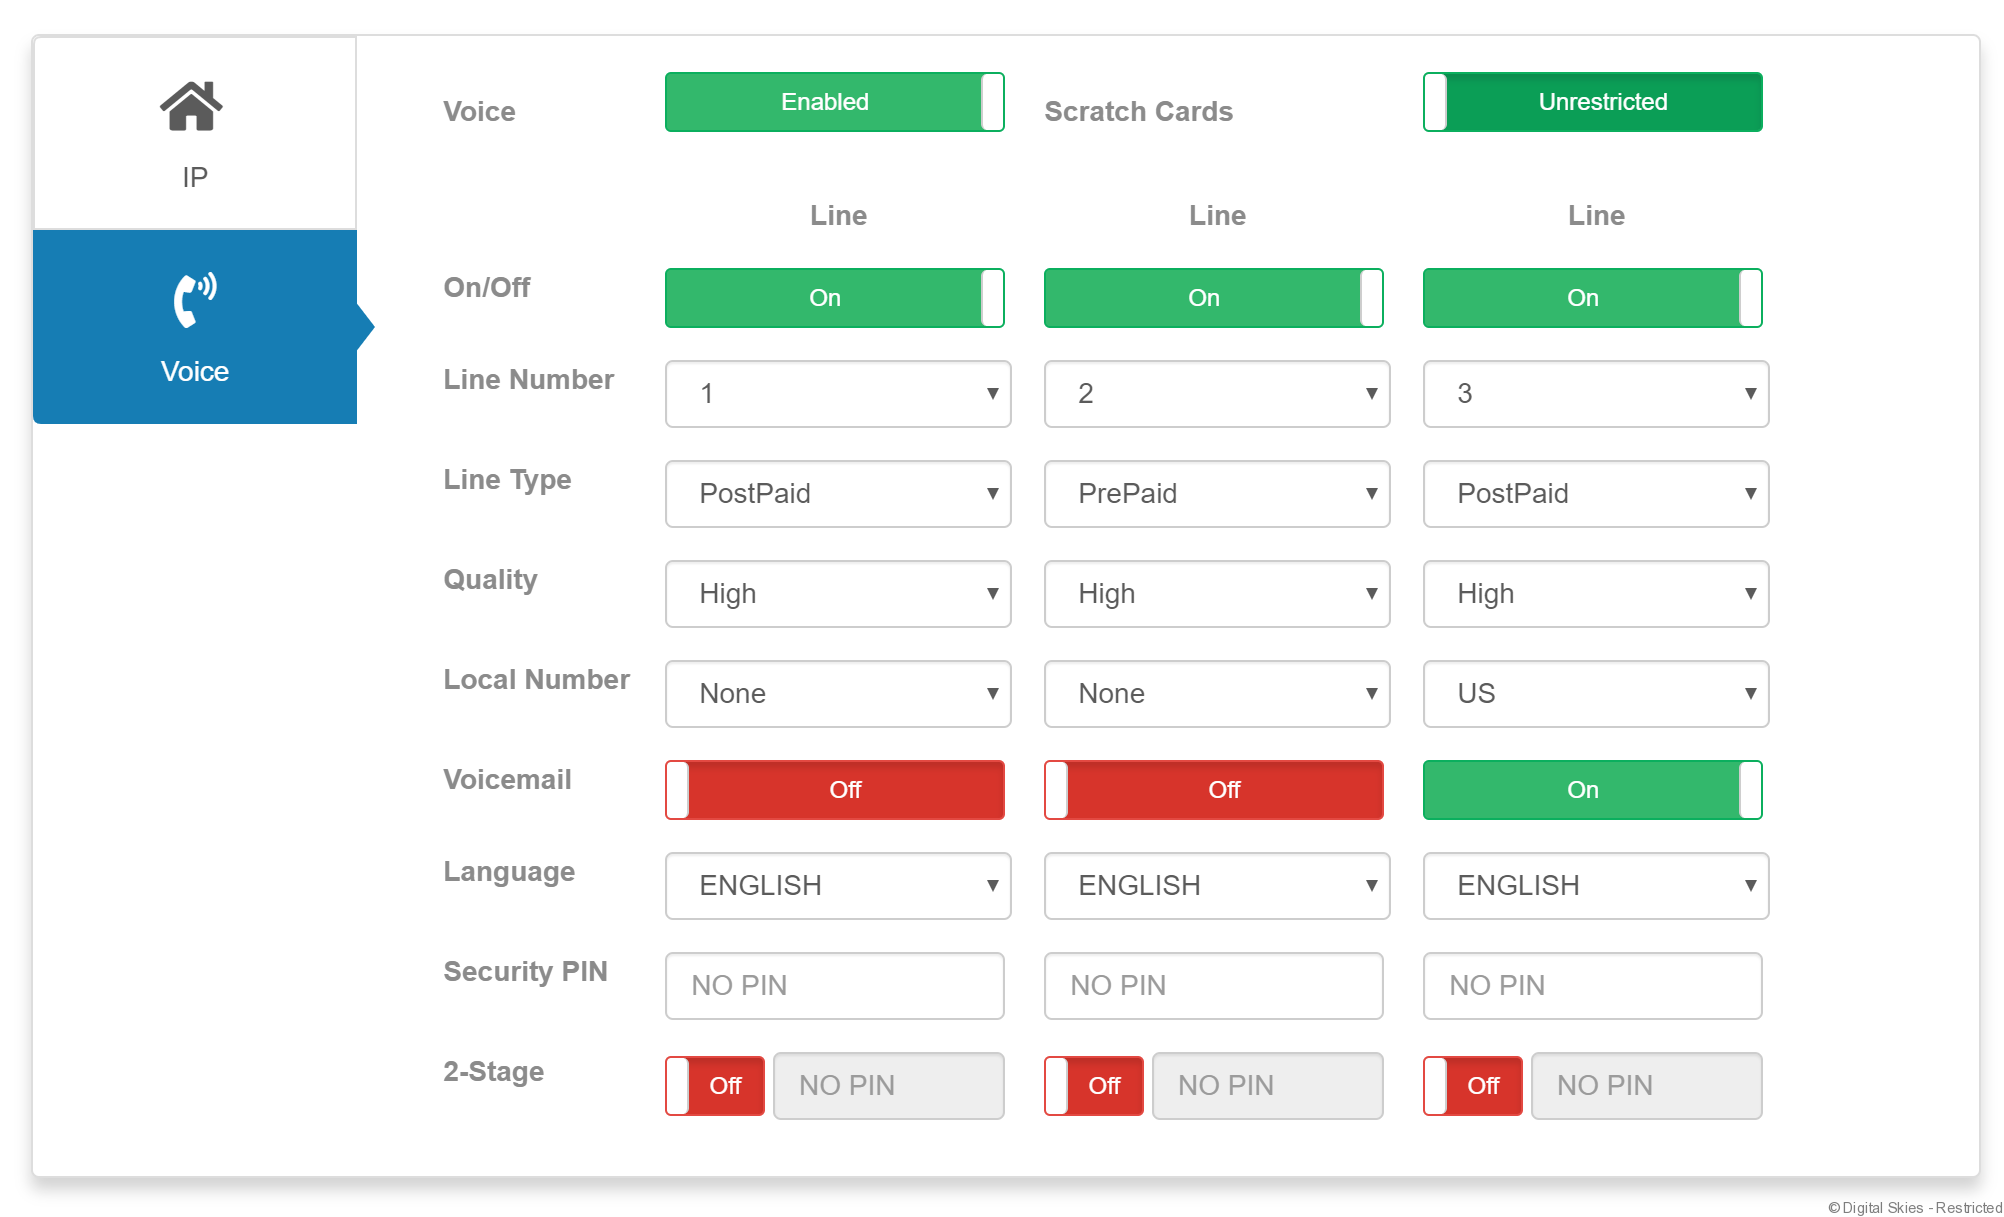Open Quality dropdown for the first line

click(838, 594)
